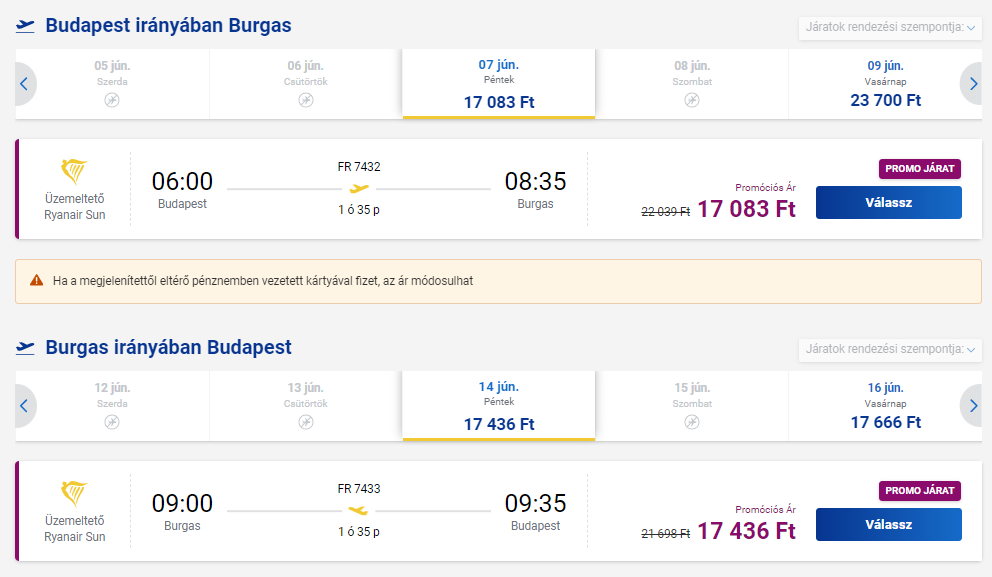Open the outbound Járatok rendezési szempontja dropdown
The image size is (992, 577).
pos(890,28)
